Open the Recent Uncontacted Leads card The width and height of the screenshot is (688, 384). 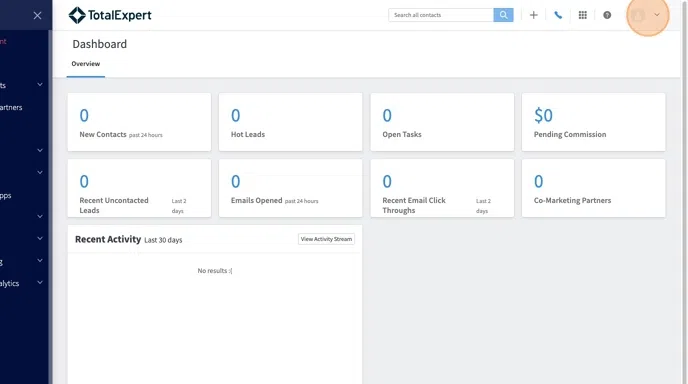[139, 188]
